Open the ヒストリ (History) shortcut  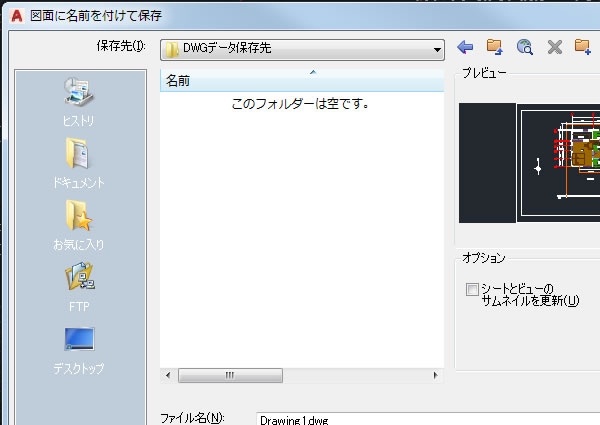point(79,101)
